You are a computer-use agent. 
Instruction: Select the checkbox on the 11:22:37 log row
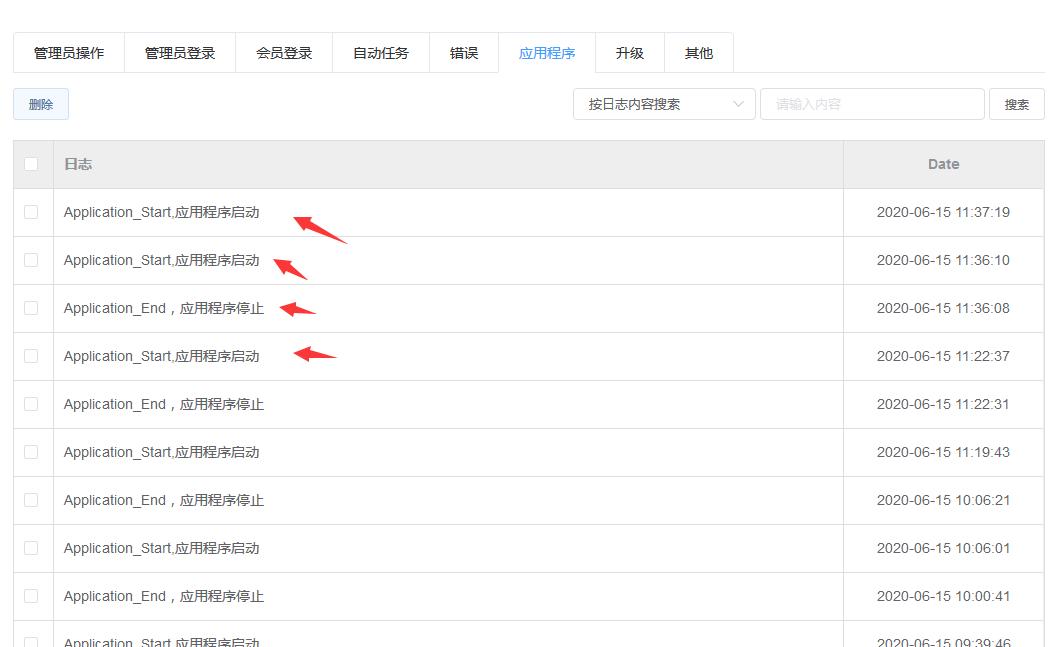[31, 356]
